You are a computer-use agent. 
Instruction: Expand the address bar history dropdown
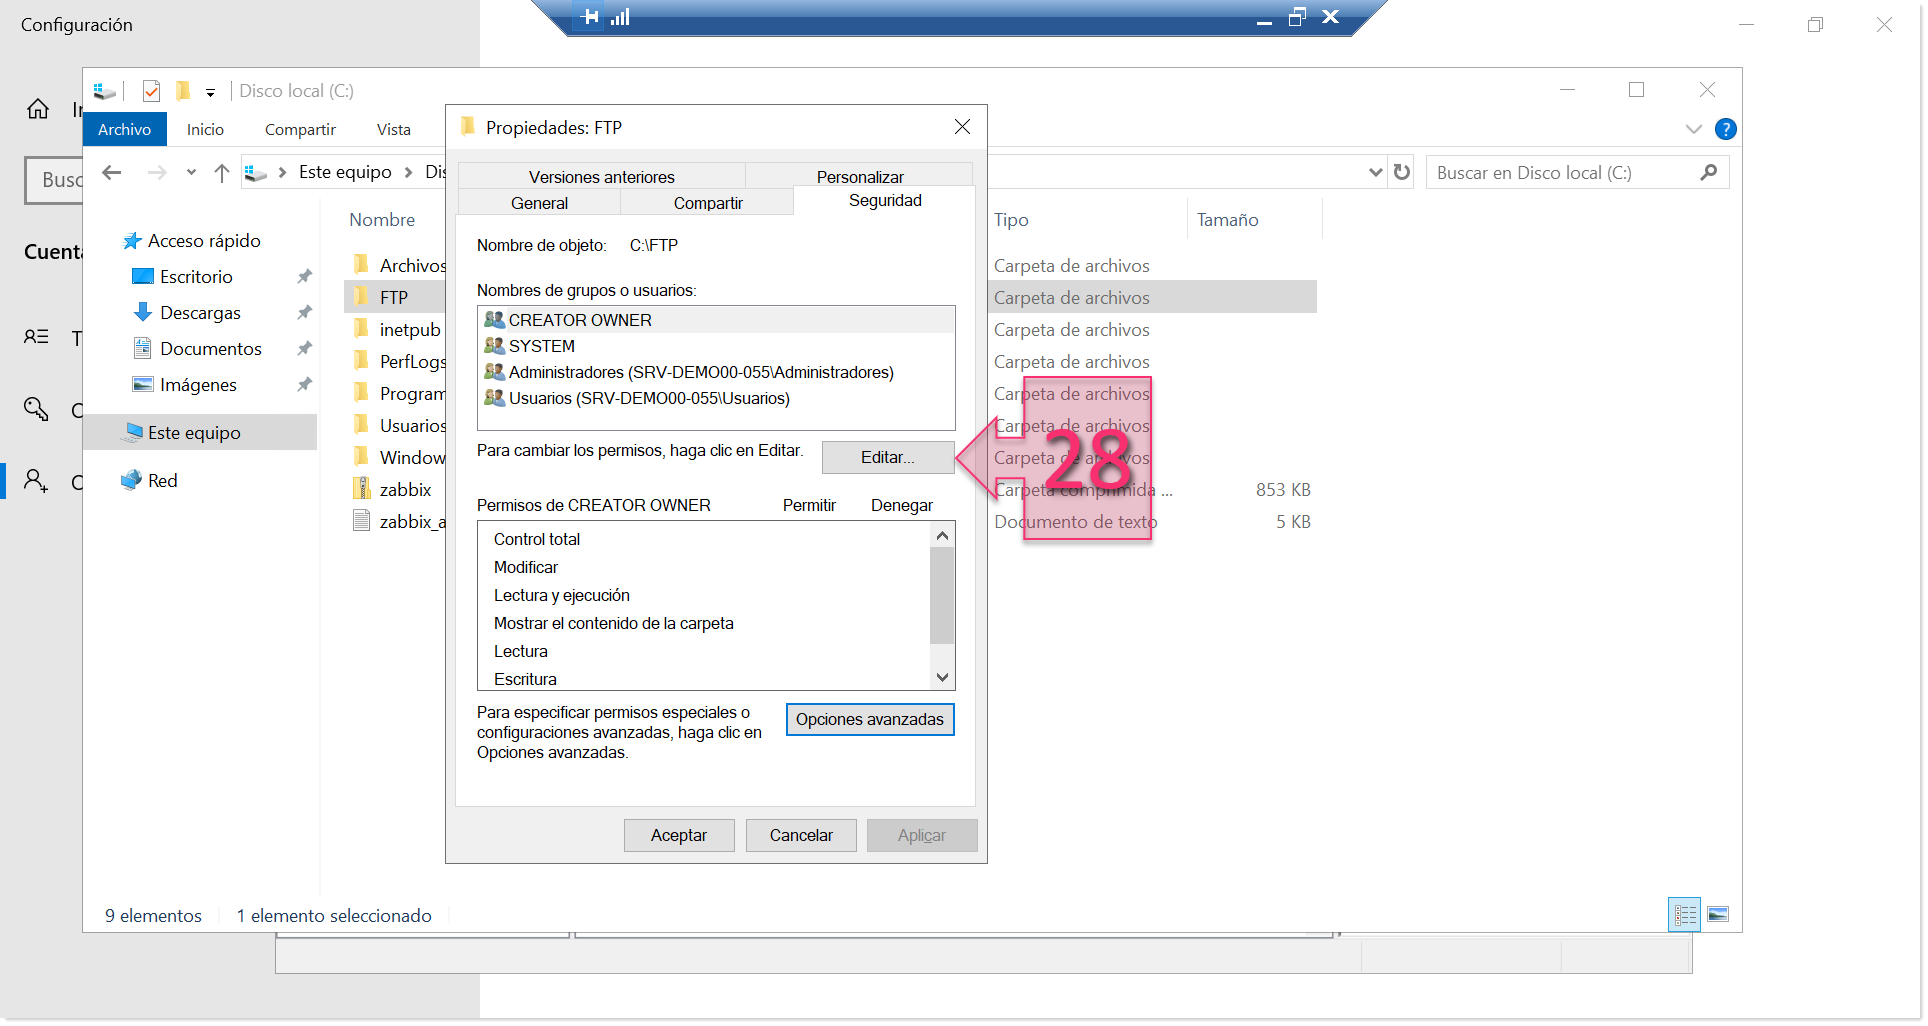pyautogui.click(x=1374, y=172)
